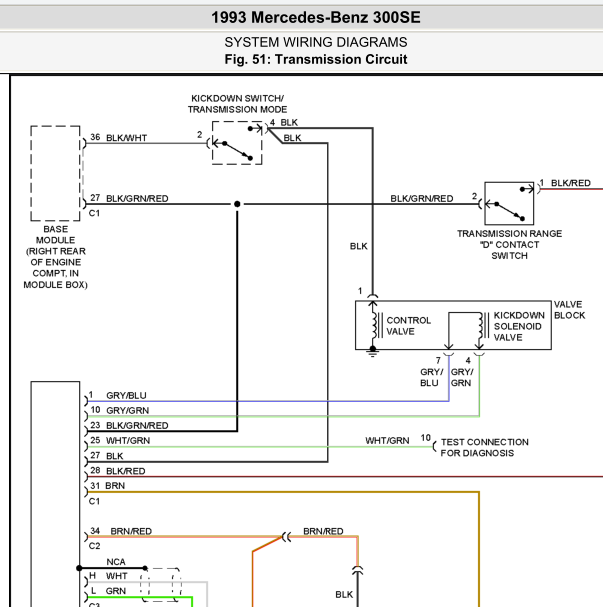Select the "KICKDOWN SWITCH/ TRANSMISSION MODE" label
This screenshot has width=603, height=607.
[x=237, y=104]
